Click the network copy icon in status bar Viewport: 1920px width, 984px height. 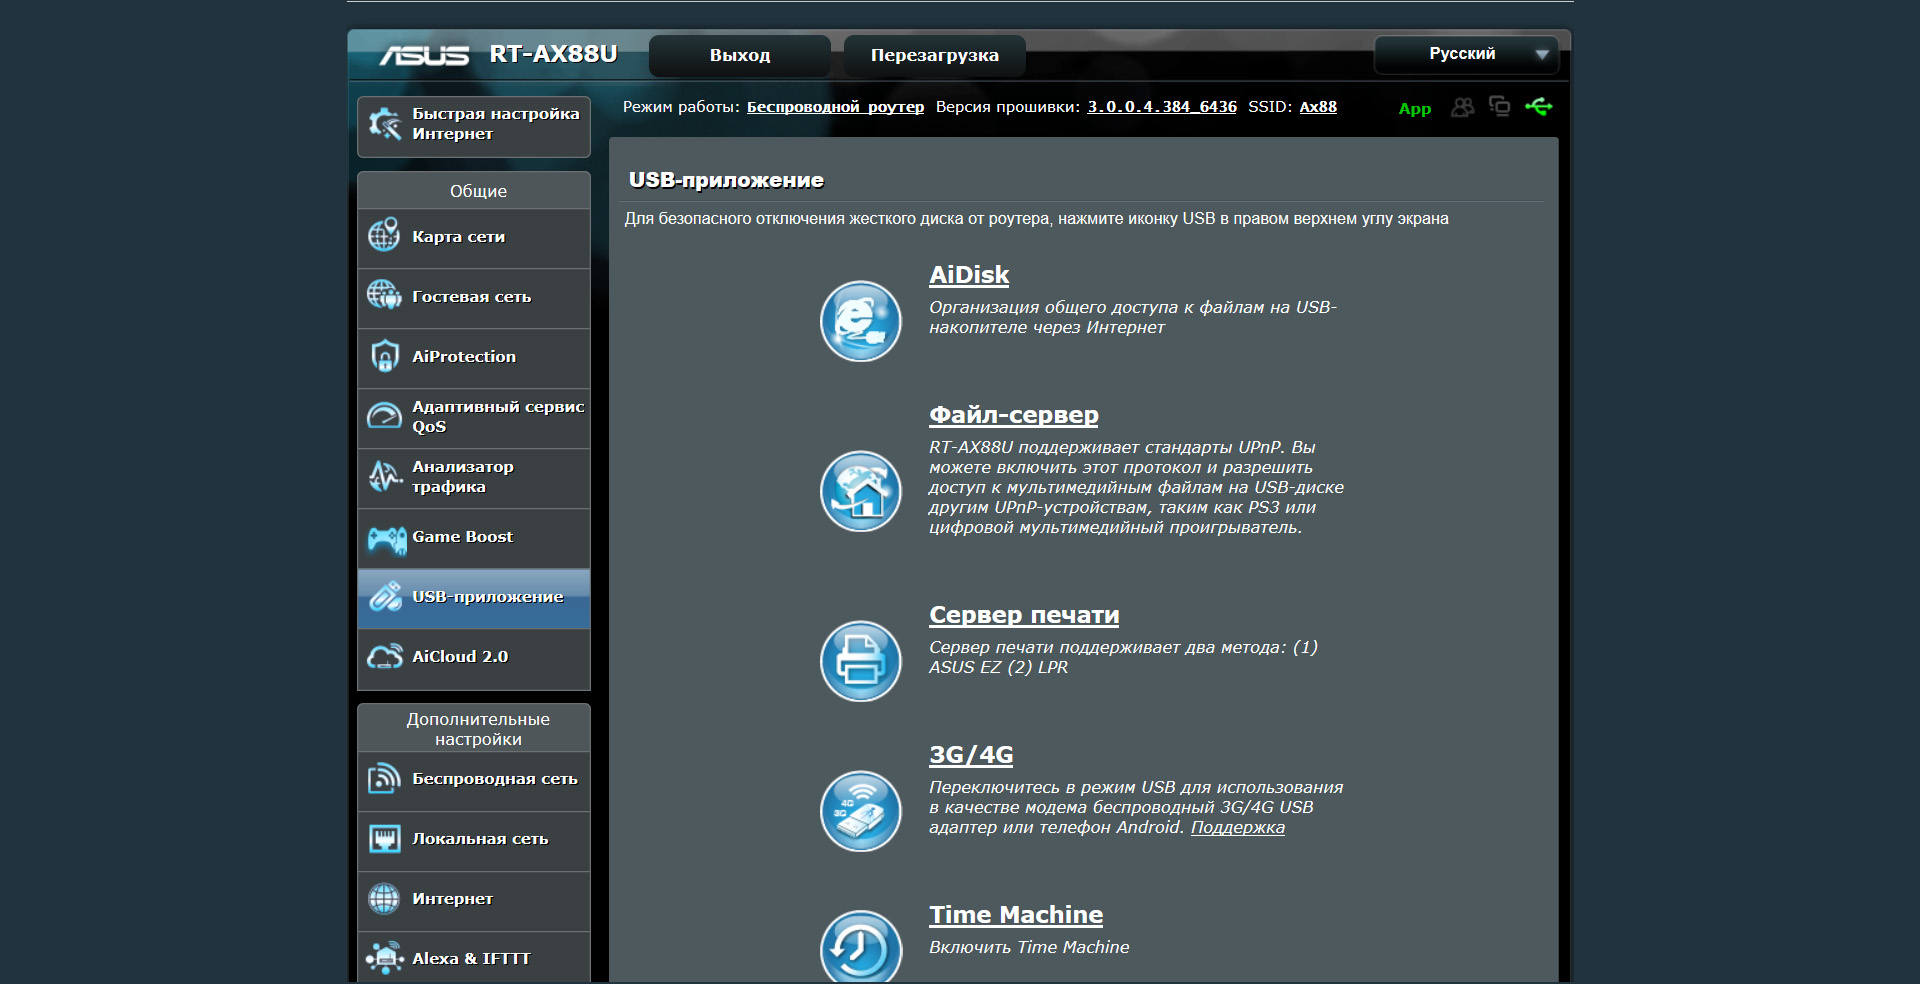point(1500,106)
